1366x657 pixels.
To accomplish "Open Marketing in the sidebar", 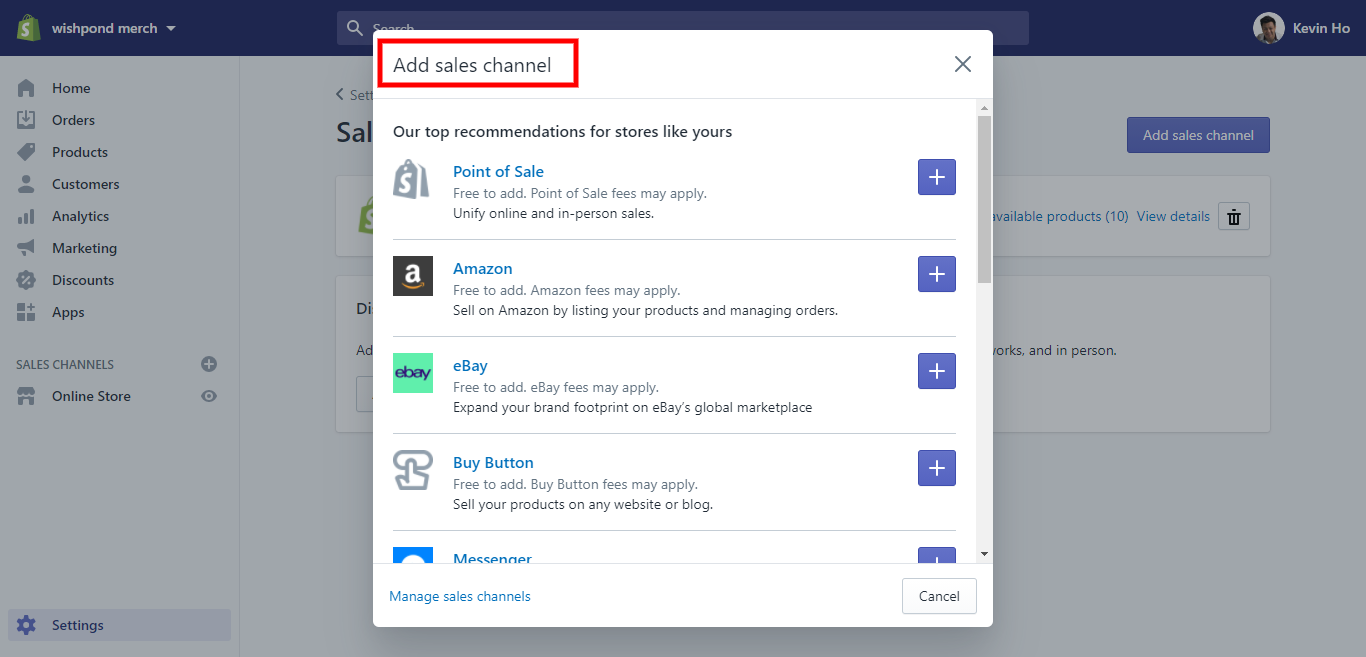I will click(84, 248).
